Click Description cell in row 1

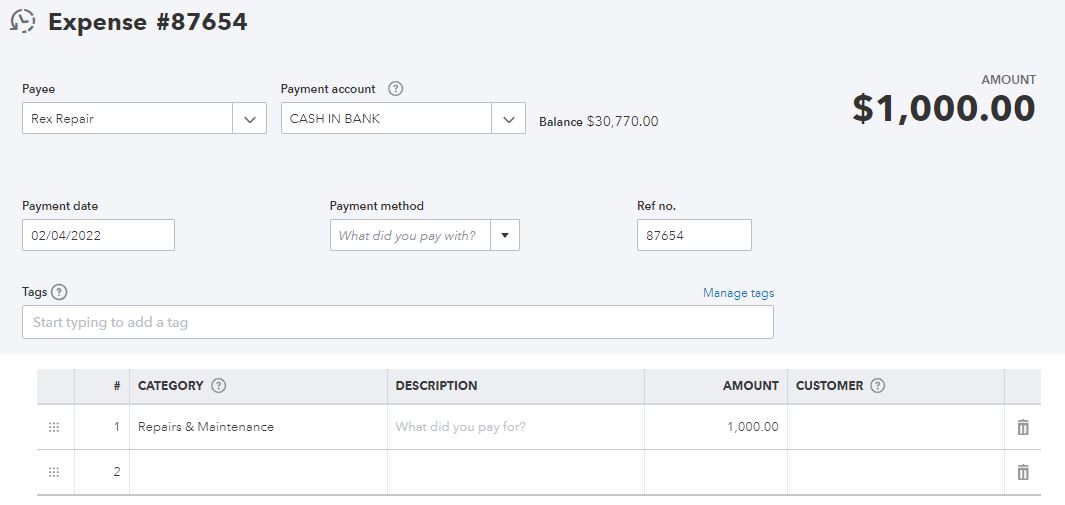515,427
